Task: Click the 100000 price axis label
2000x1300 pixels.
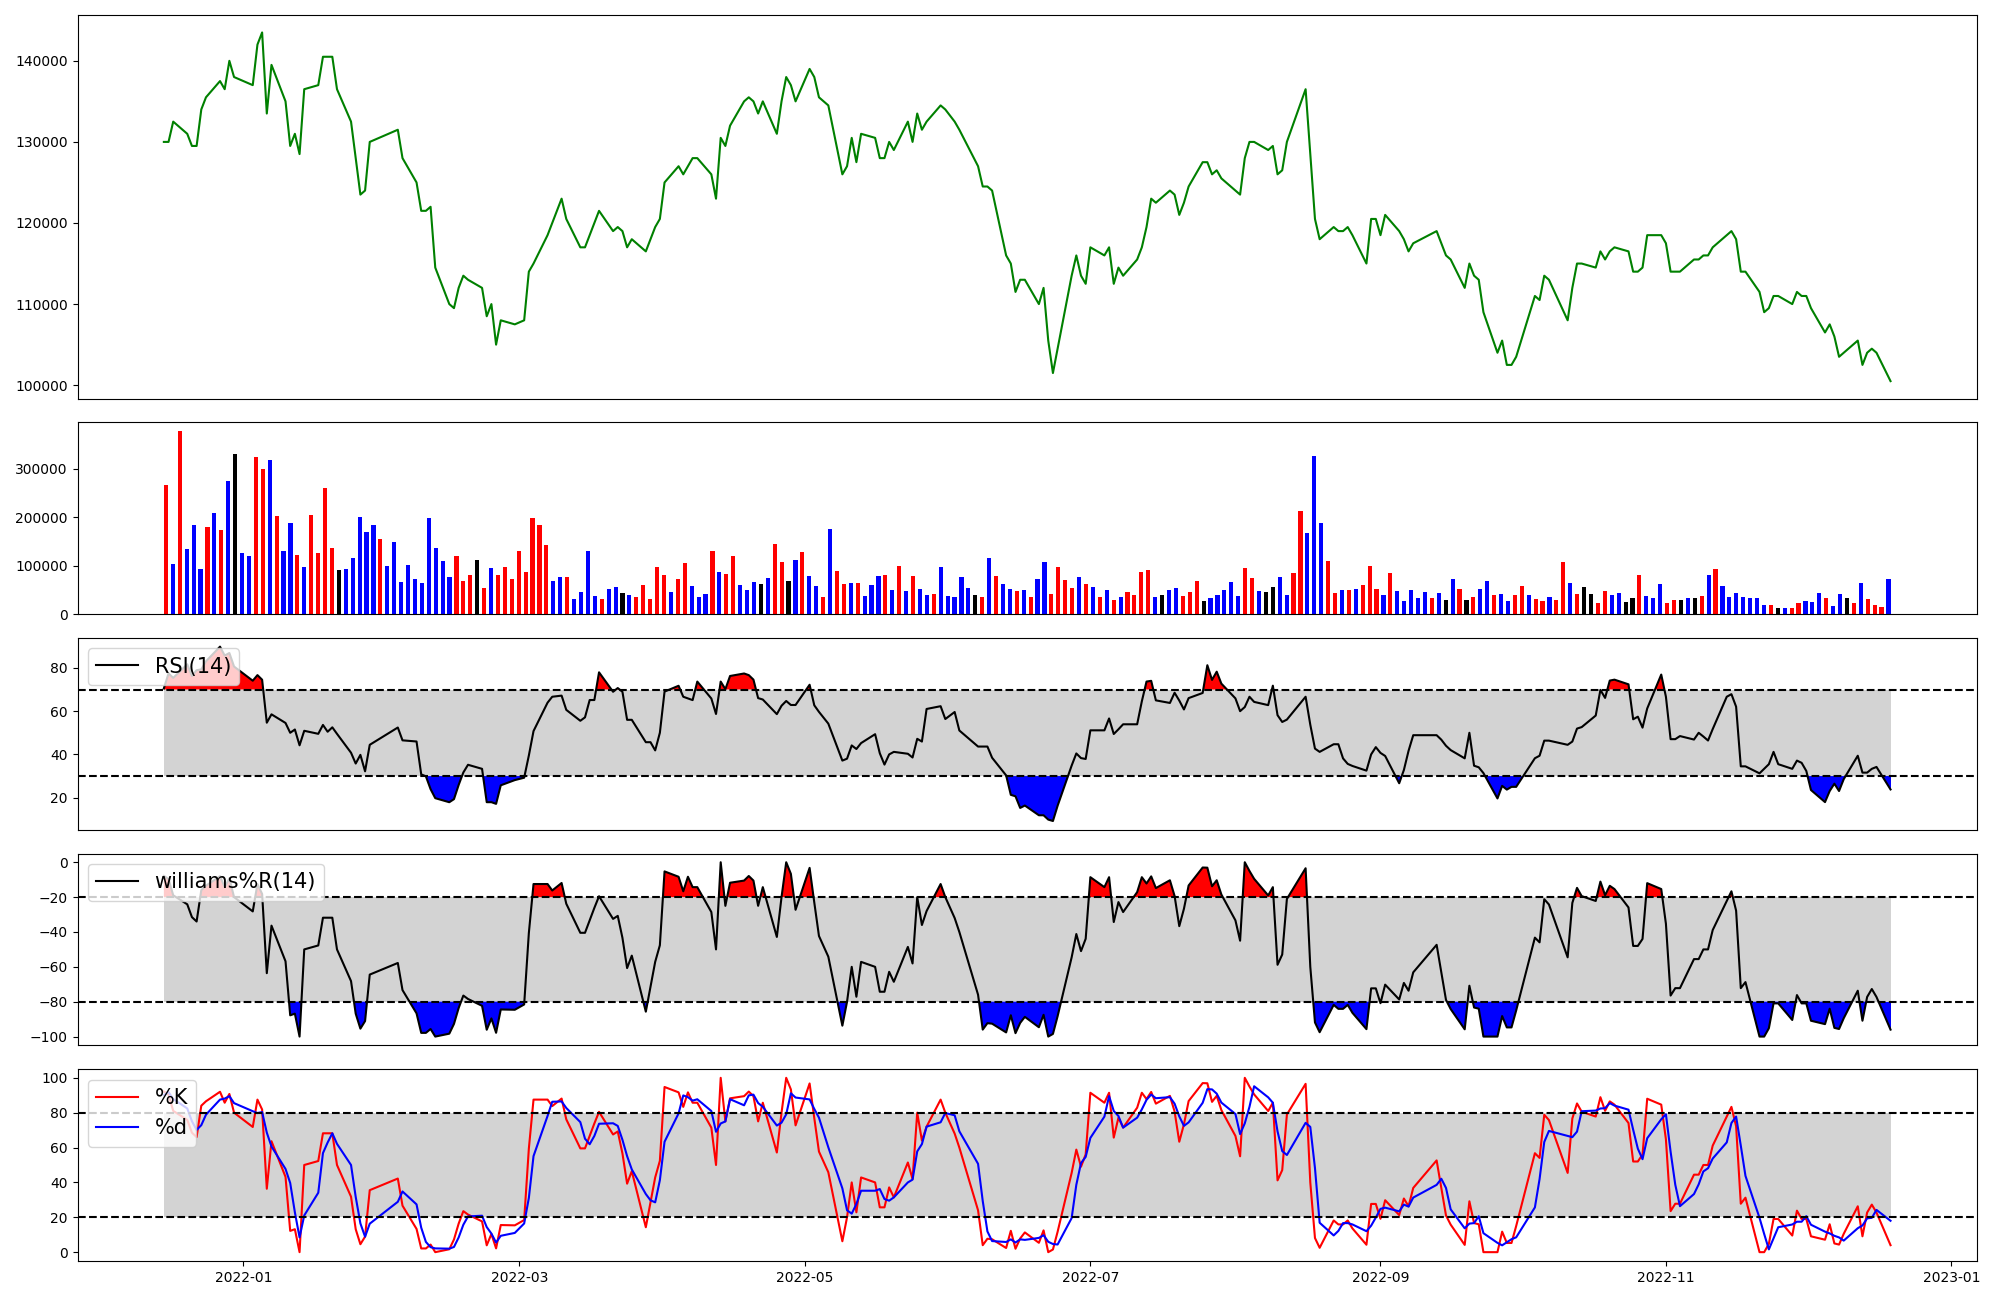Action: pyautogui.click(x=42, y=386)
